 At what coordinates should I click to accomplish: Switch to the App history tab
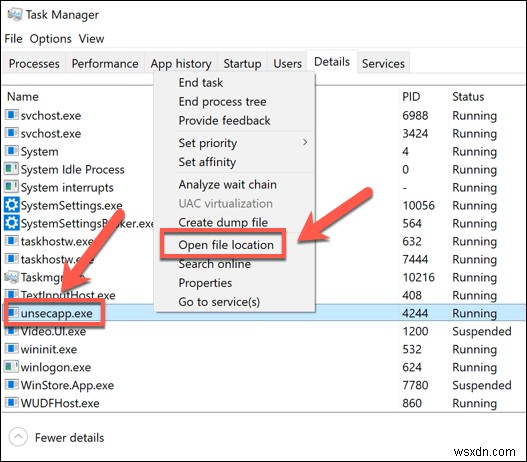[x=181, y=63]
